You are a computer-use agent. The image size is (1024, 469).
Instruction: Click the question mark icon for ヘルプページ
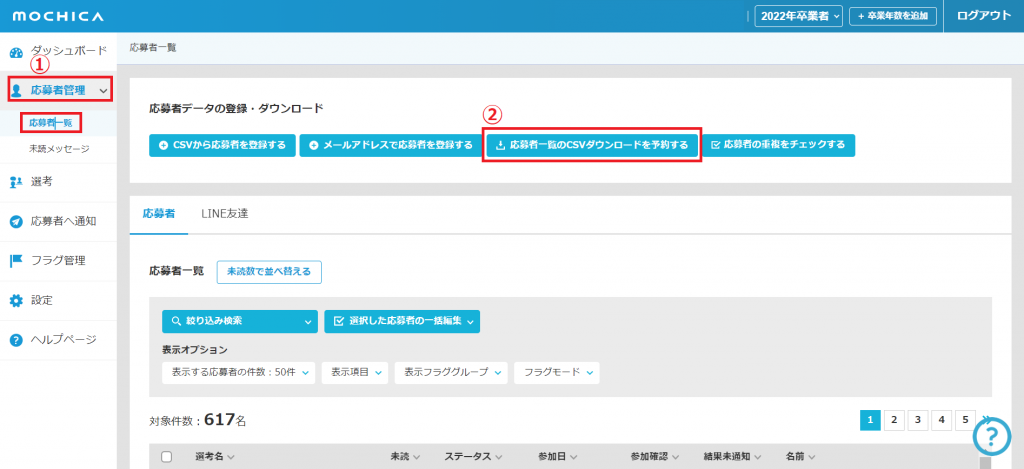(16, 340)
